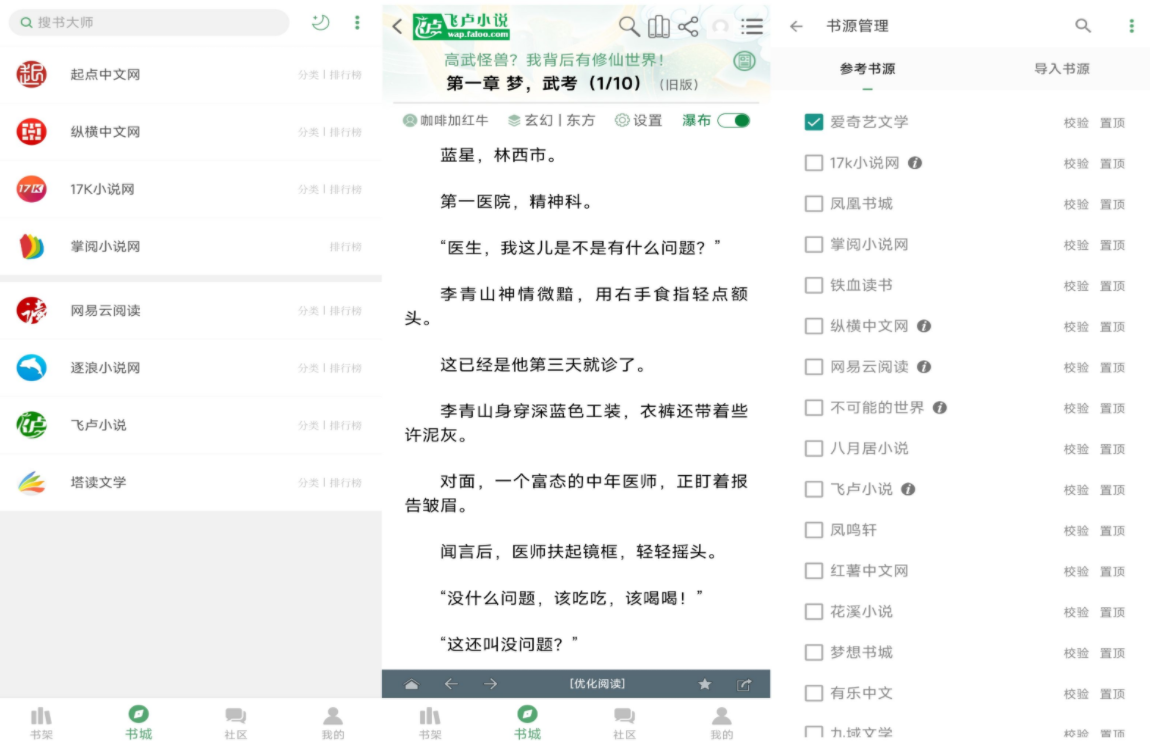Open 书架 tab in left bottom navigation
Image resolution: width=1150 pixels, height=741 pixels.
coord(42,722)
